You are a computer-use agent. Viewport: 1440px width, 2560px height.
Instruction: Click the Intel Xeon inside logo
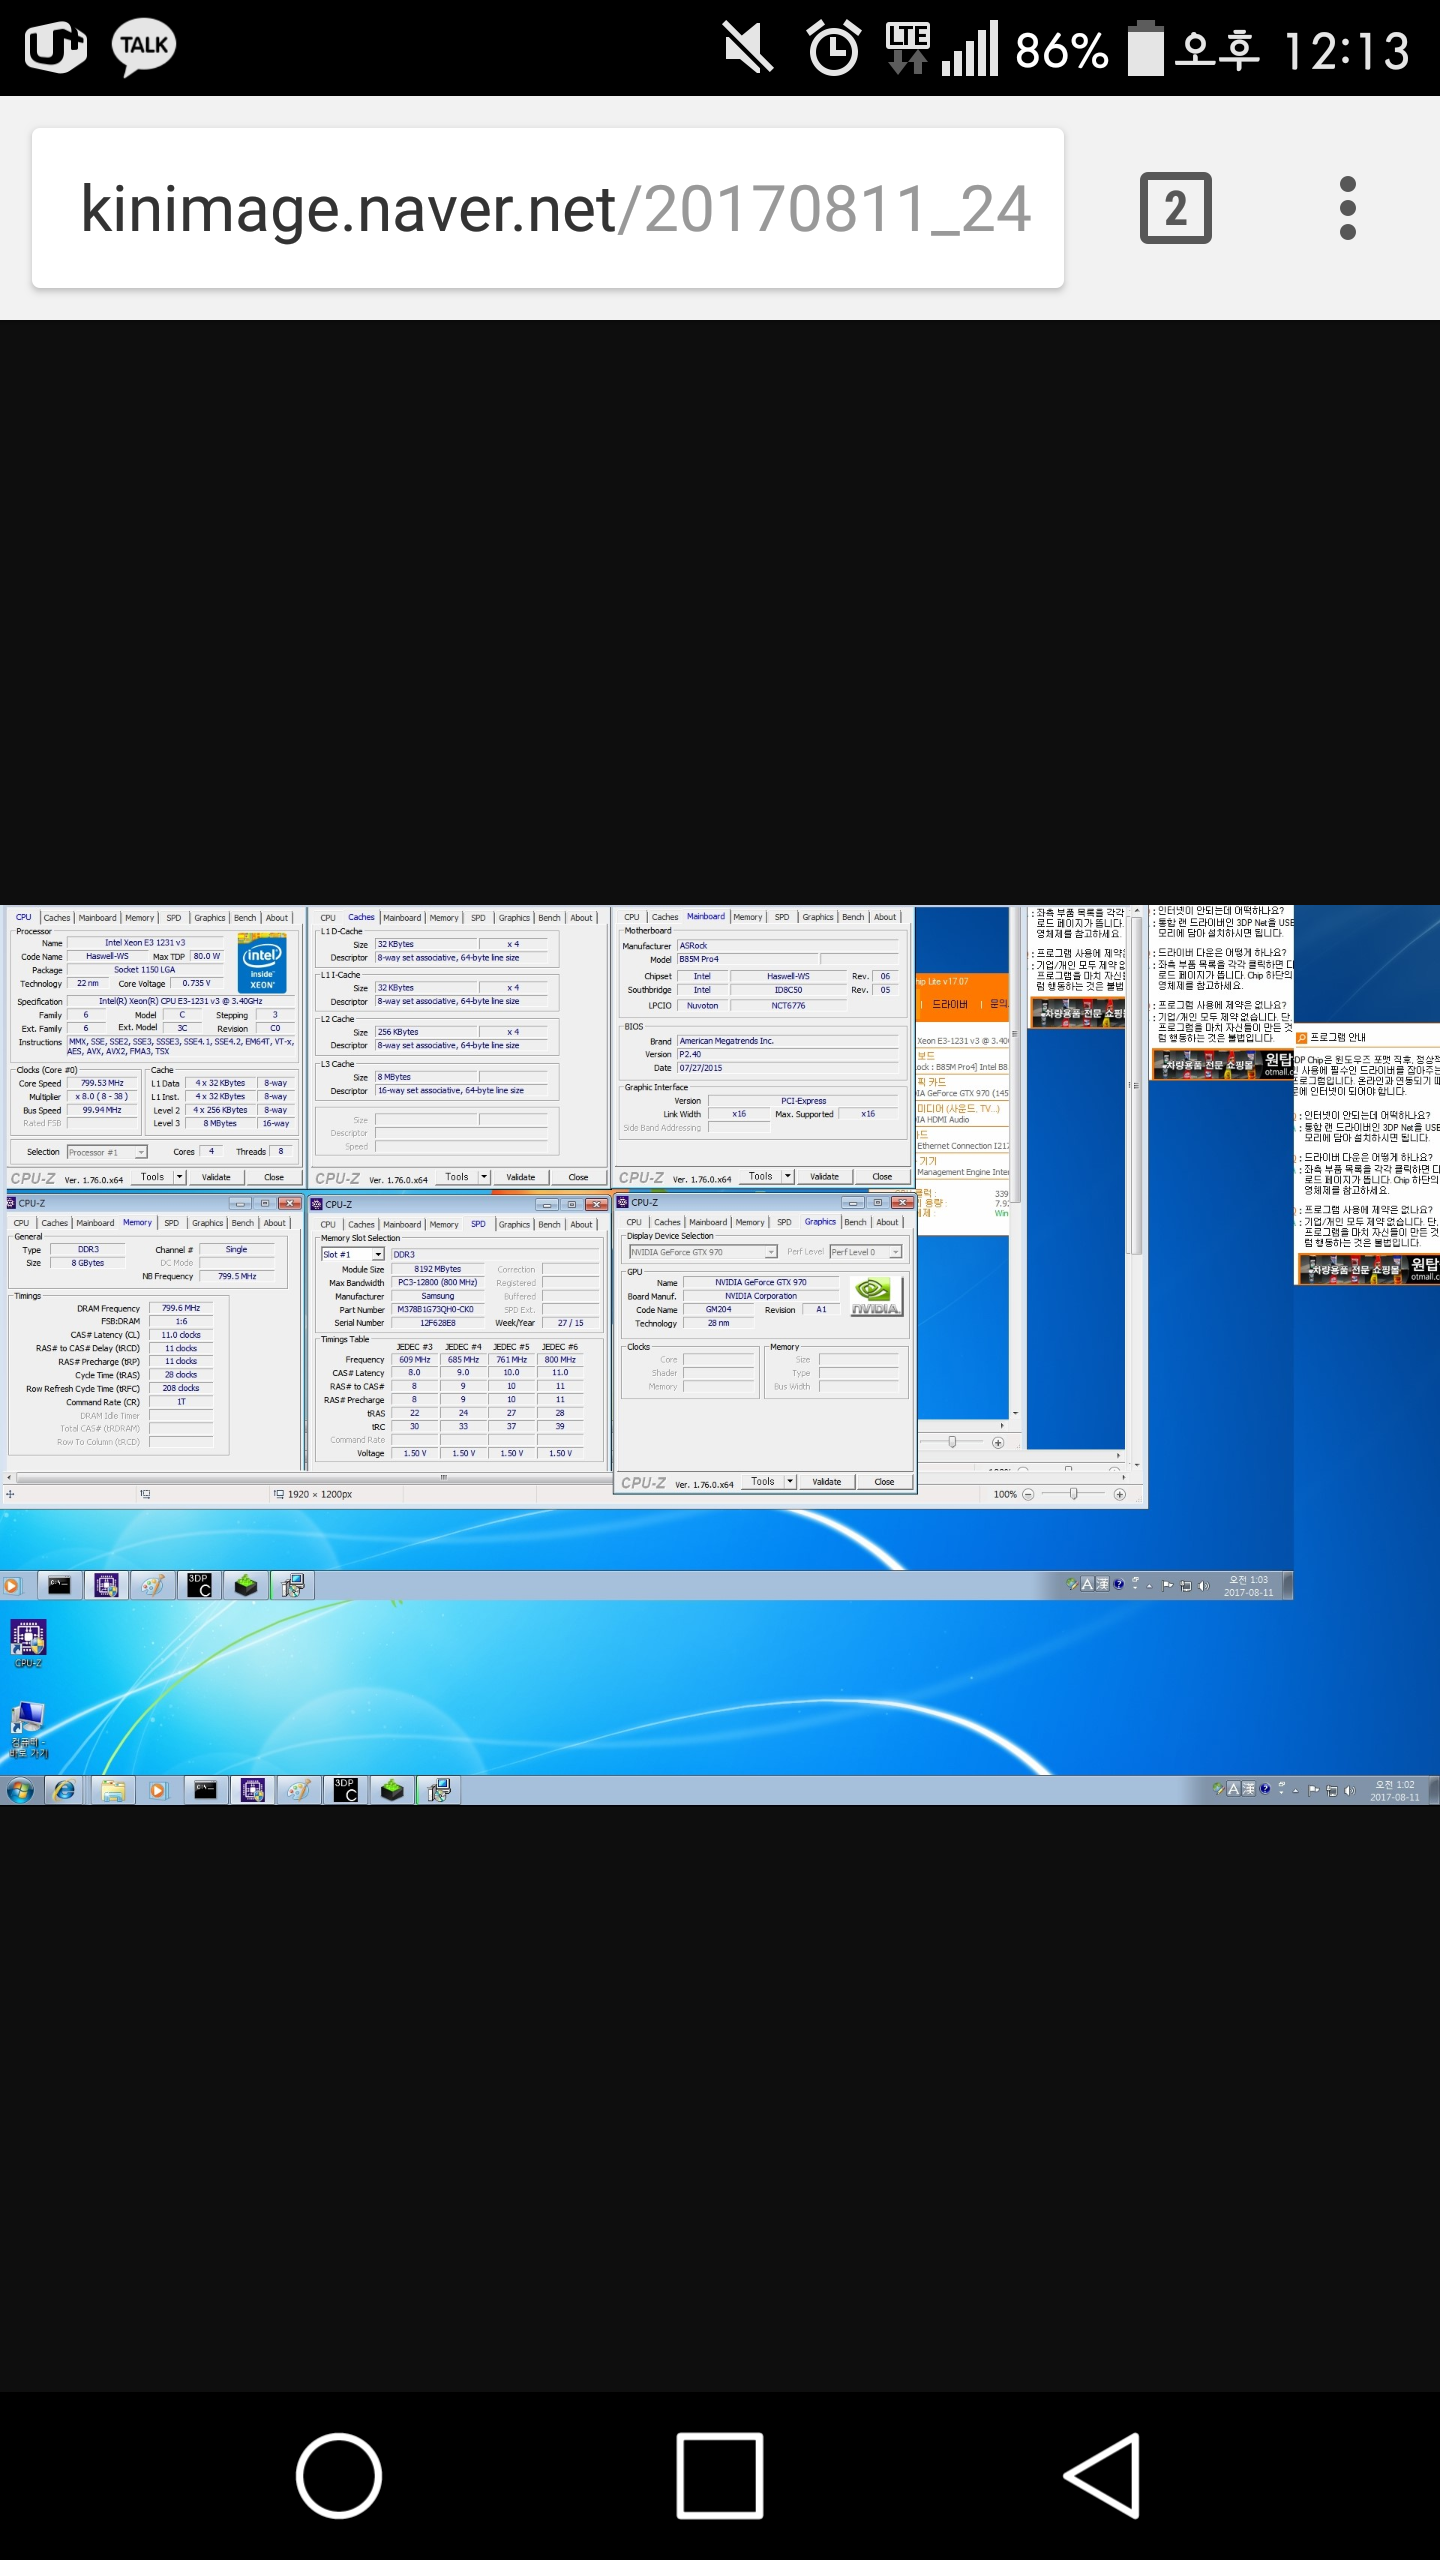262,963
